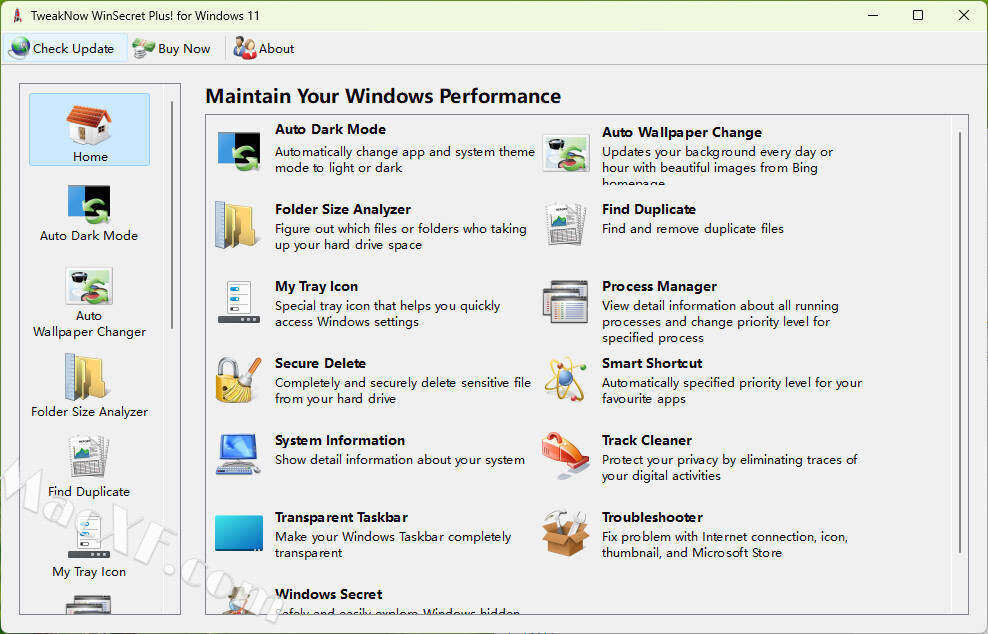Launch Secure Delete padlock icon
Screen dimensions: 988x634
coord(238,380)
